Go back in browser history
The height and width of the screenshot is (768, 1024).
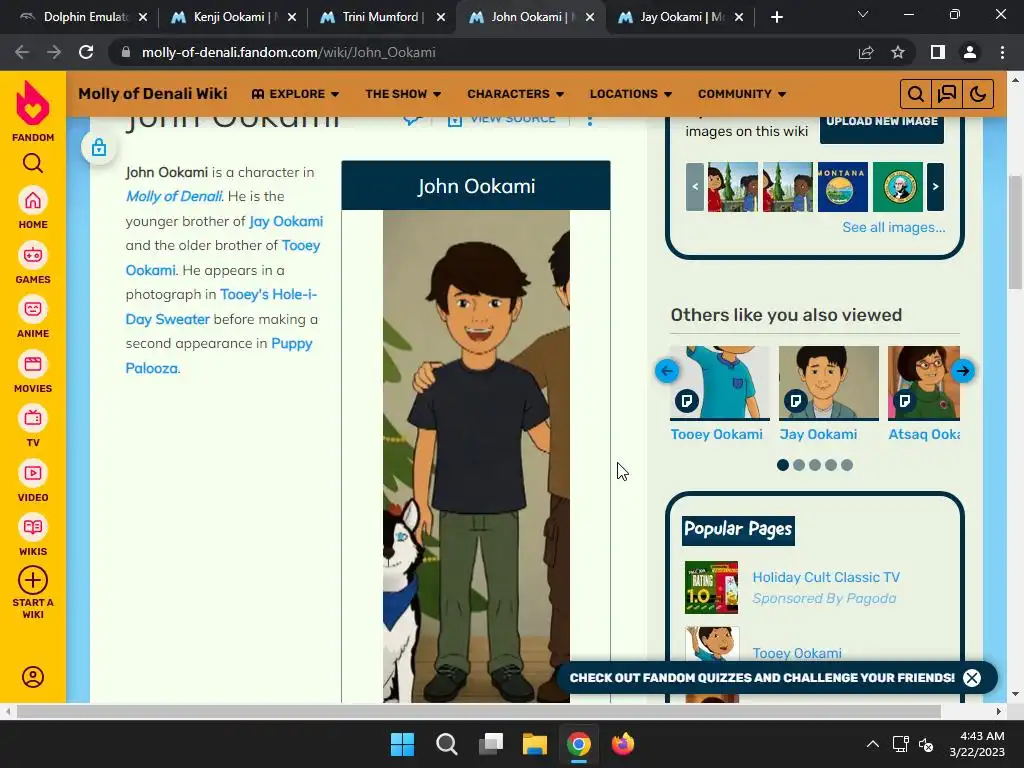22,52
